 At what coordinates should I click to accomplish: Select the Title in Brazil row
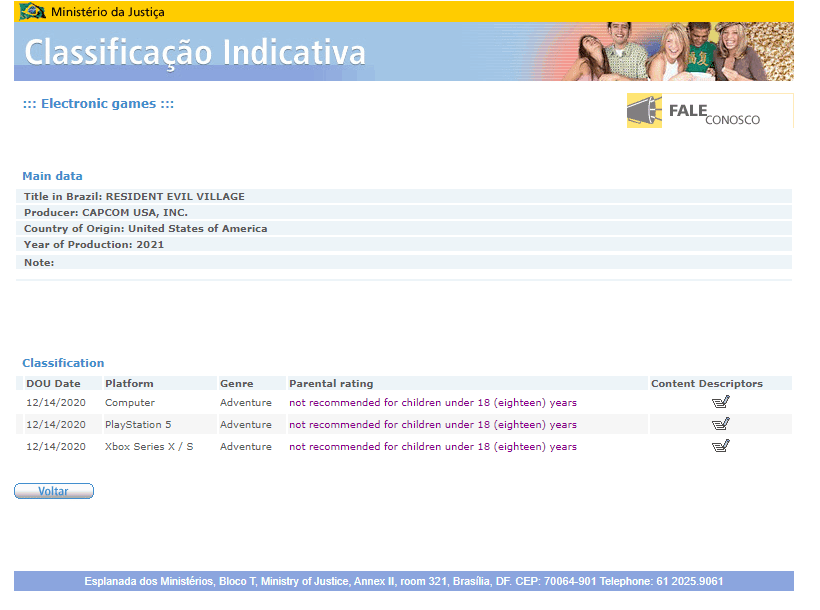click(x=404, y=196)
